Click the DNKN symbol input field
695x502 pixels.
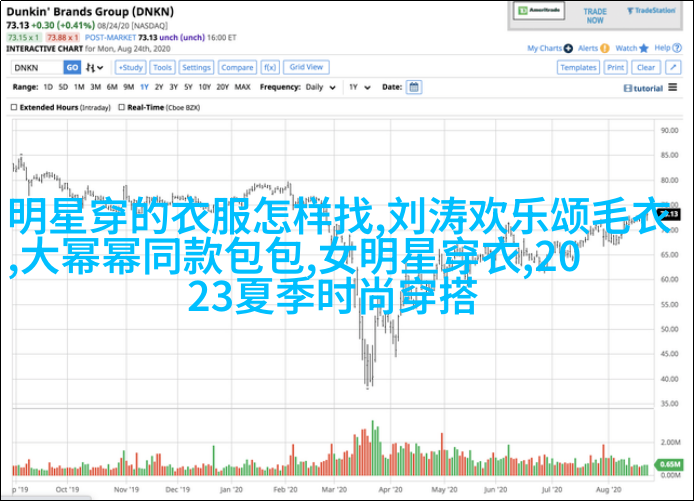coord(38,68)
